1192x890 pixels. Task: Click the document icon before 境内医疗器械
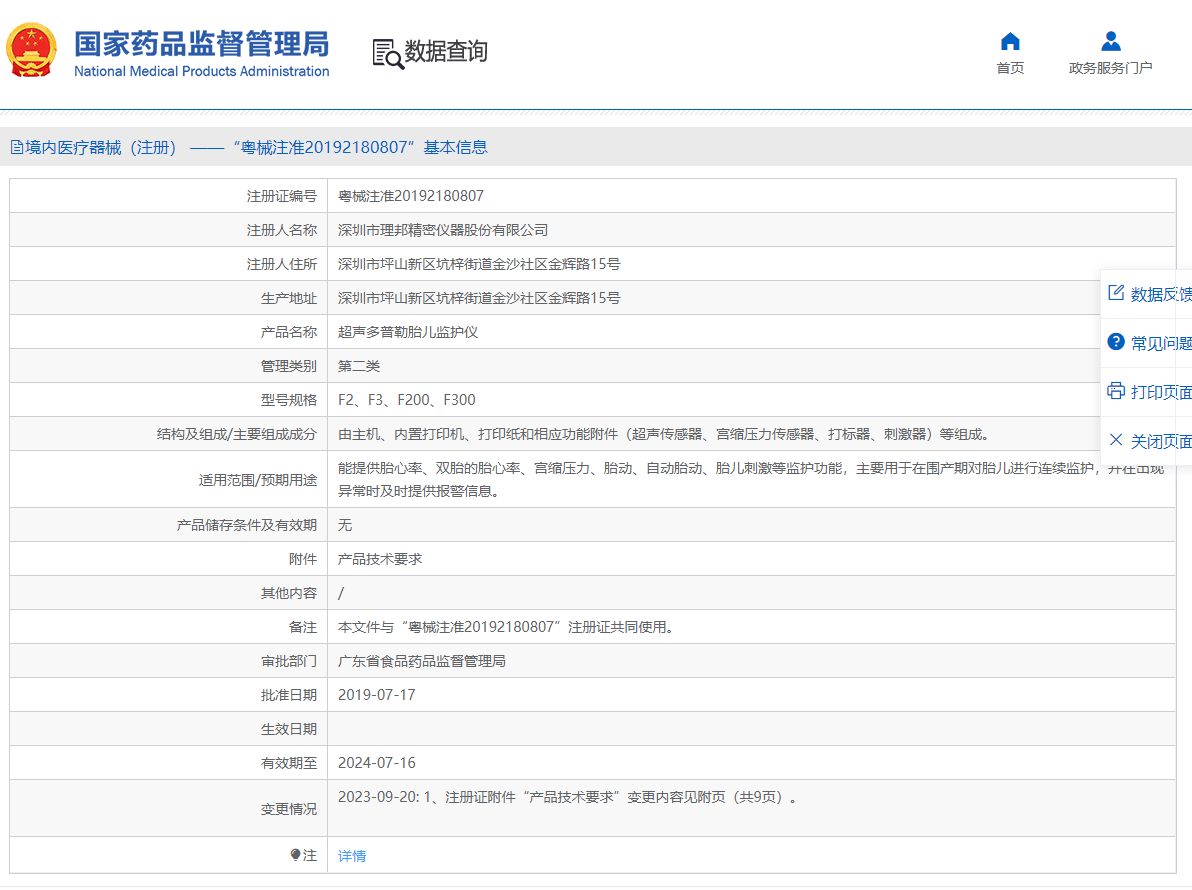tap(17, 147)
